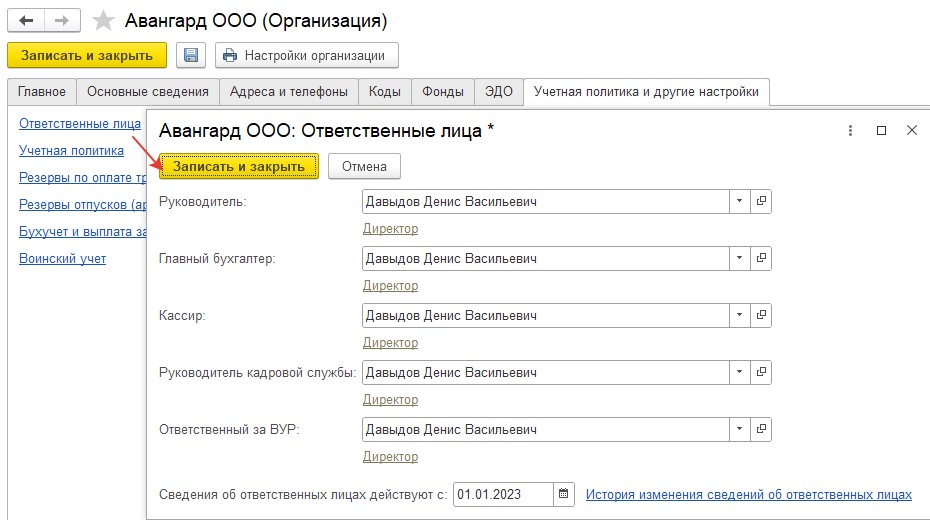Open Ответственный за ВУР record via open icon
Viewport: 930px width, 520px height.
761,429
